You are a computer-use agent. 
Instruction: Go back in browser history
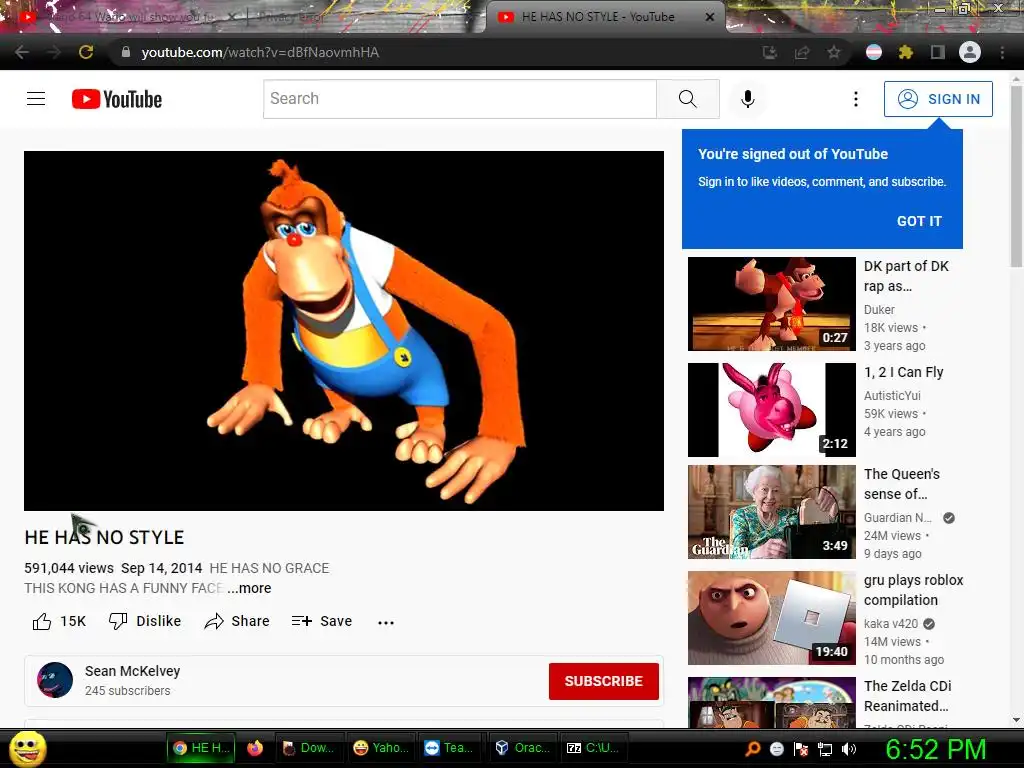tap(22, 52)
